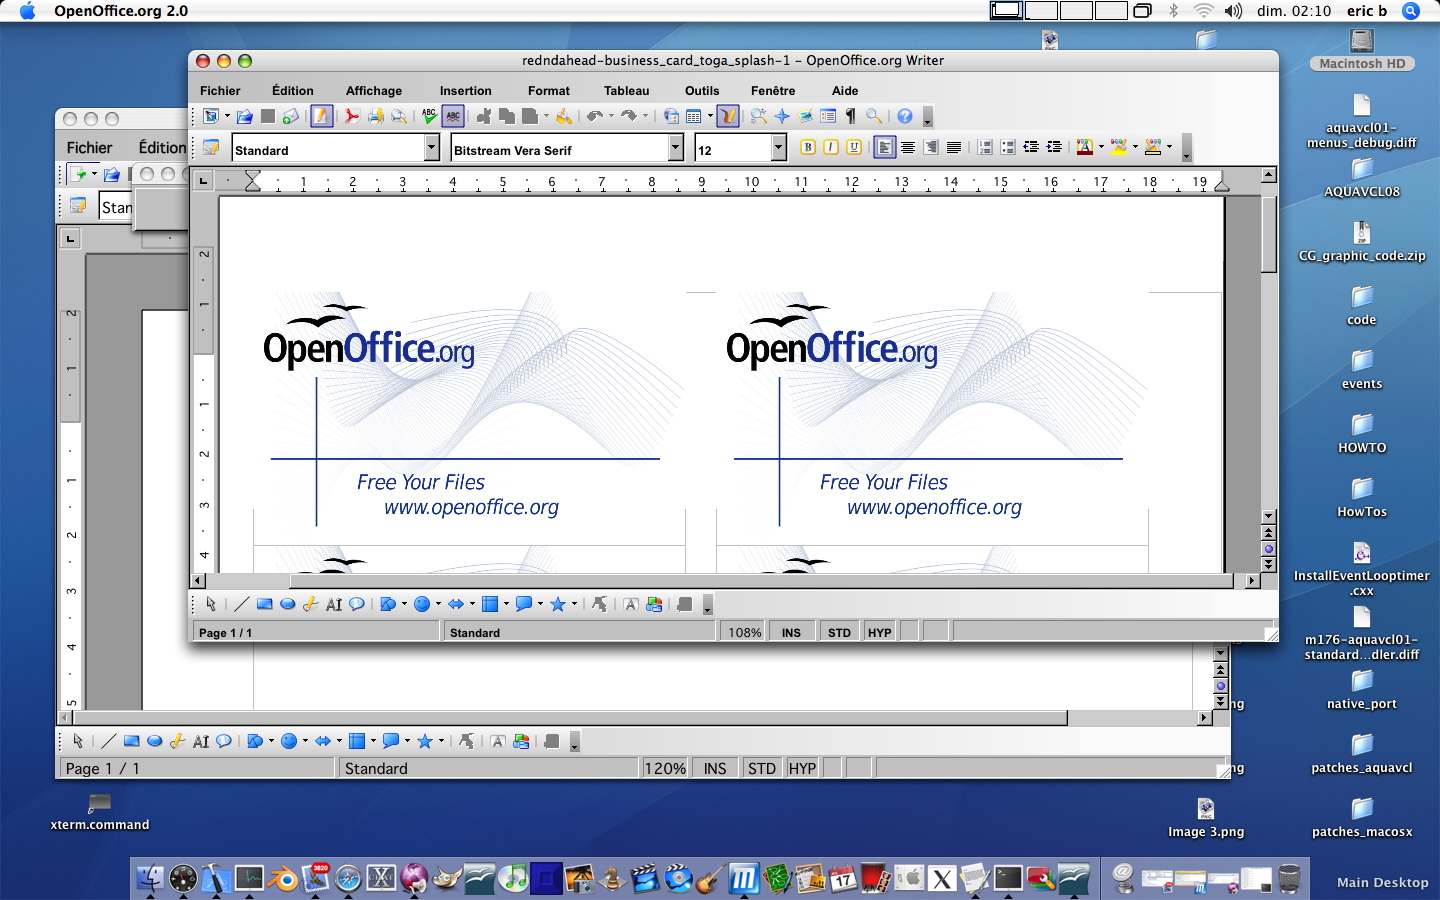The height and width of the screenshot is (900, 1440).
Task: Select the Line drawing tool, front window
Action: pos(241,604)
